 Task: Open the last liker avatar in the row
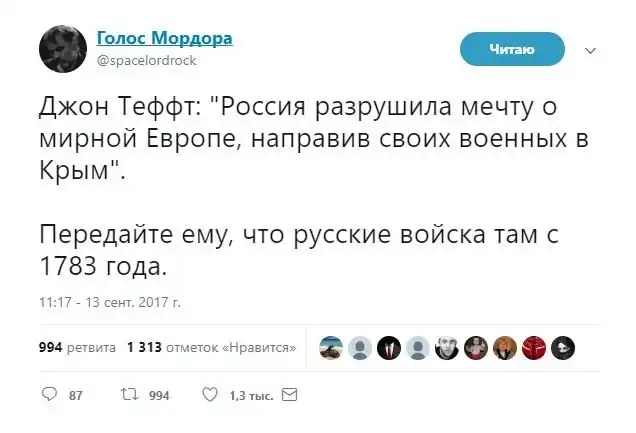click(x=564, y=348)
